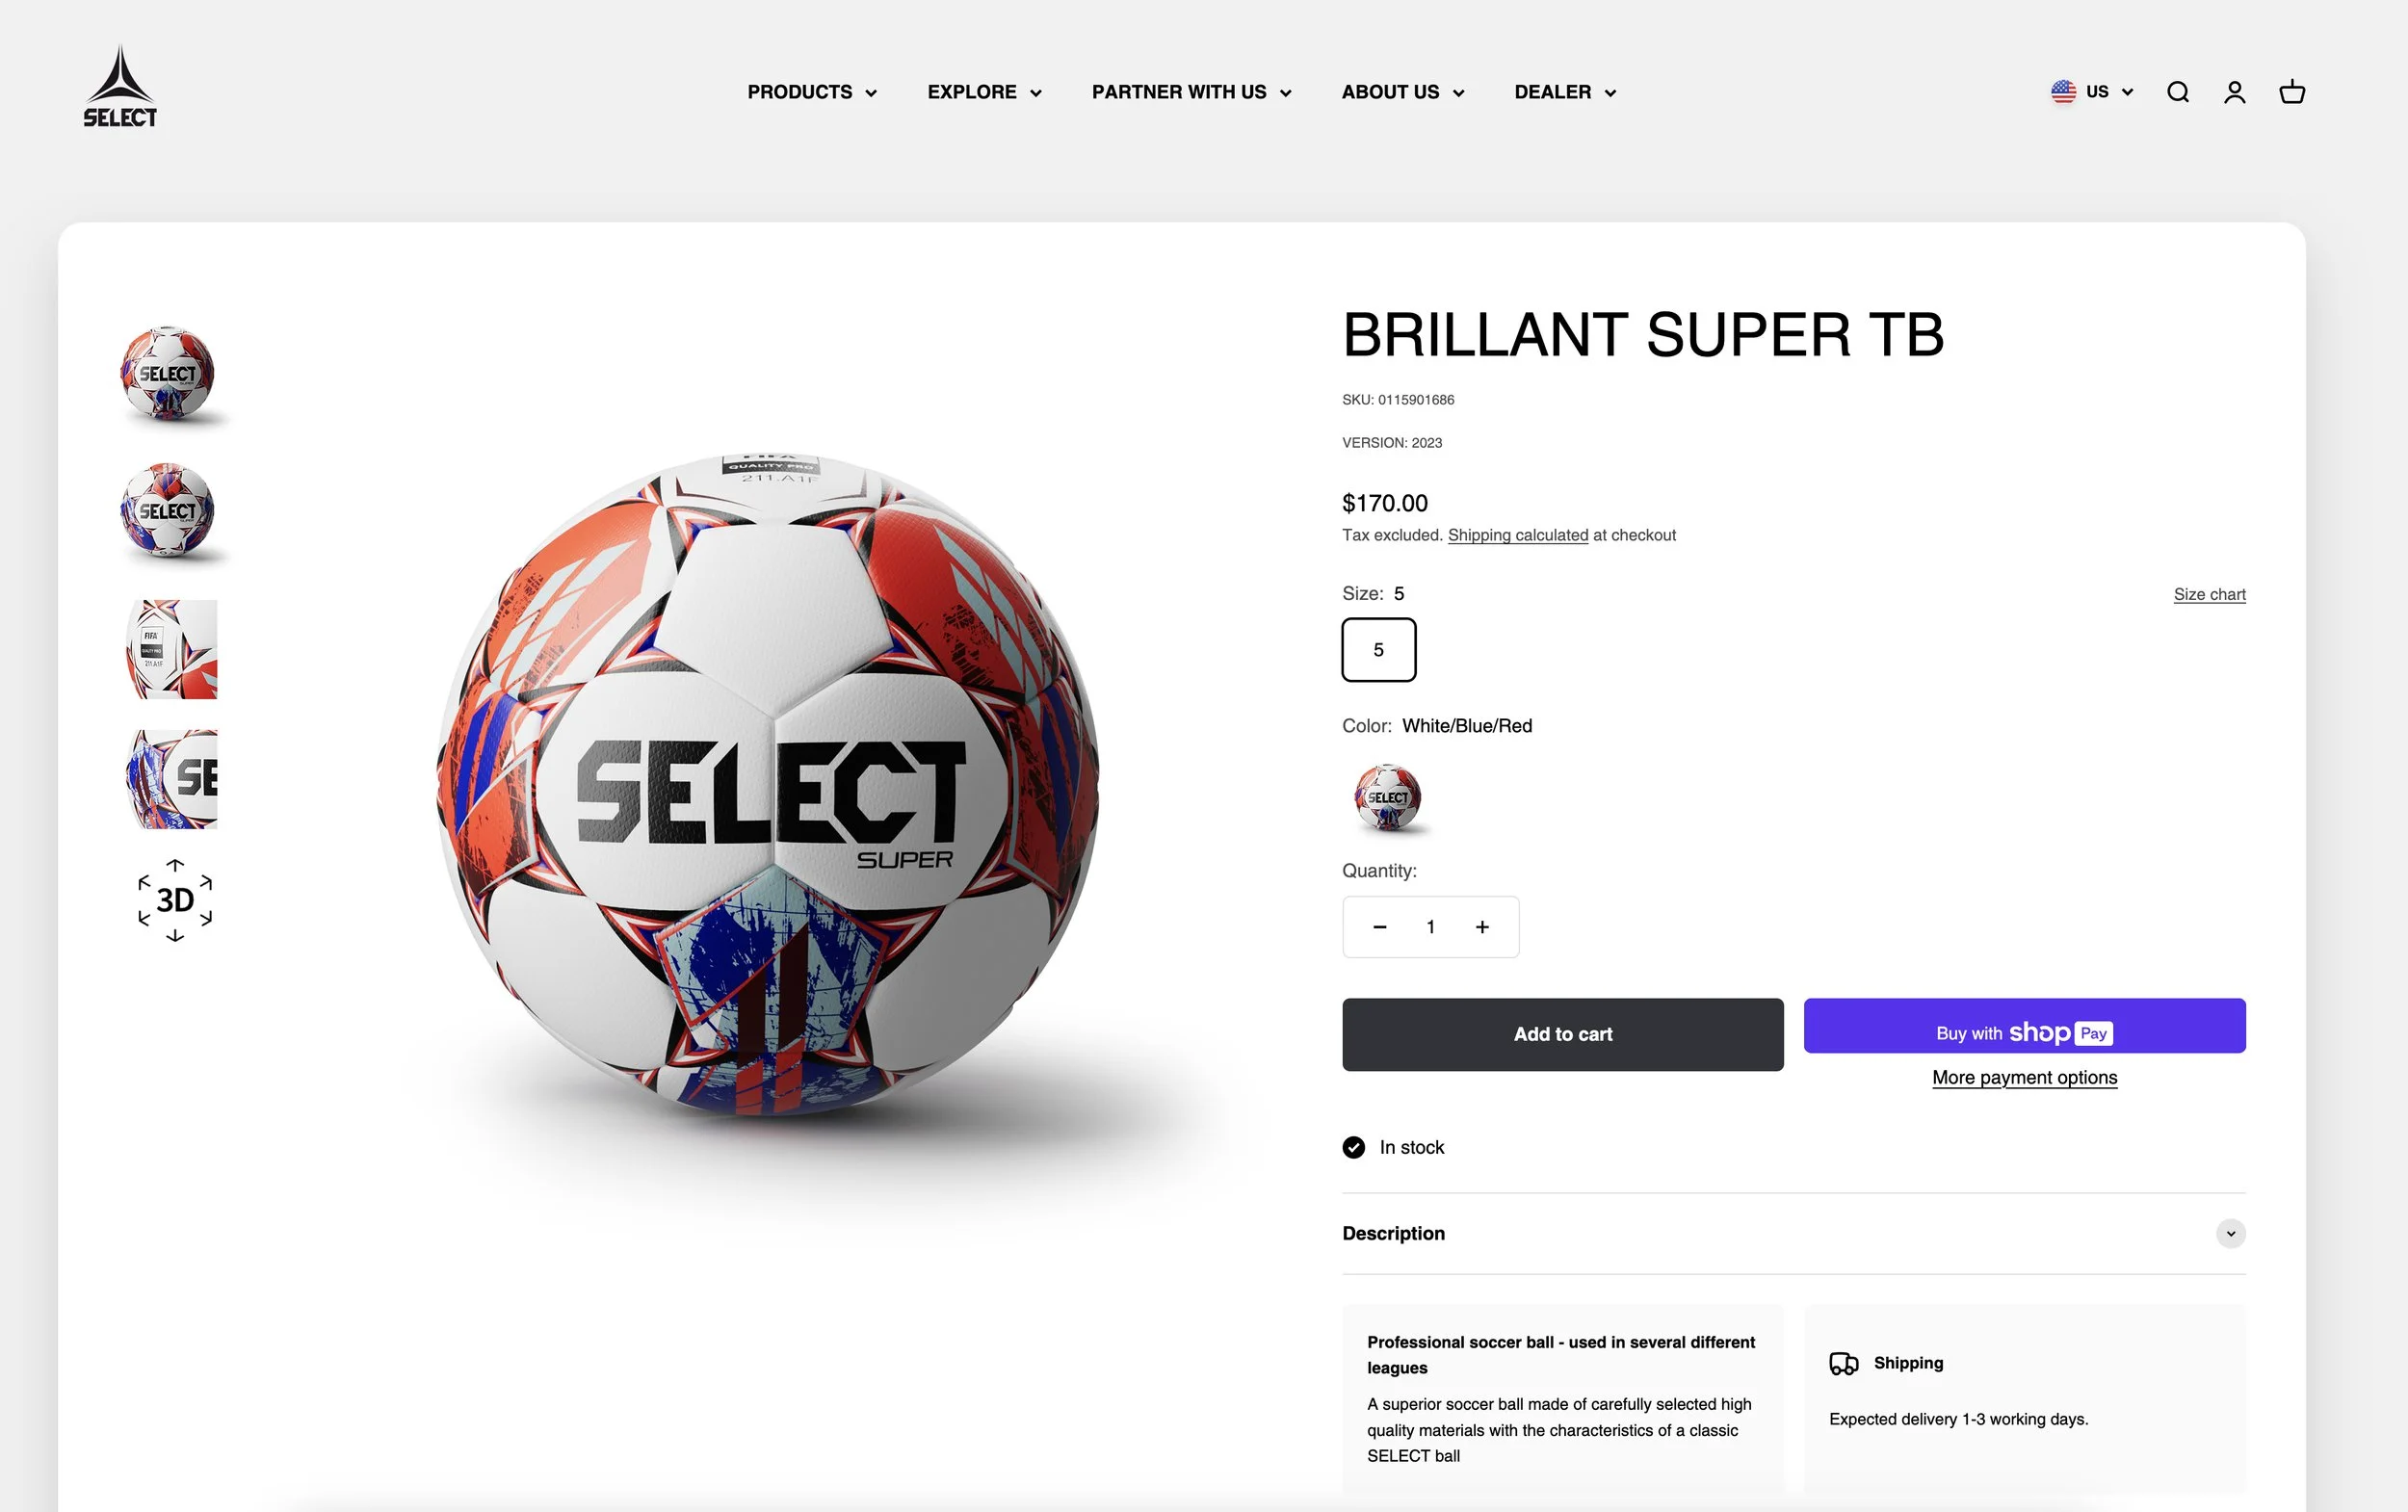Open More payment options link
Screen dimensions: 2408x1512
2025,1078
